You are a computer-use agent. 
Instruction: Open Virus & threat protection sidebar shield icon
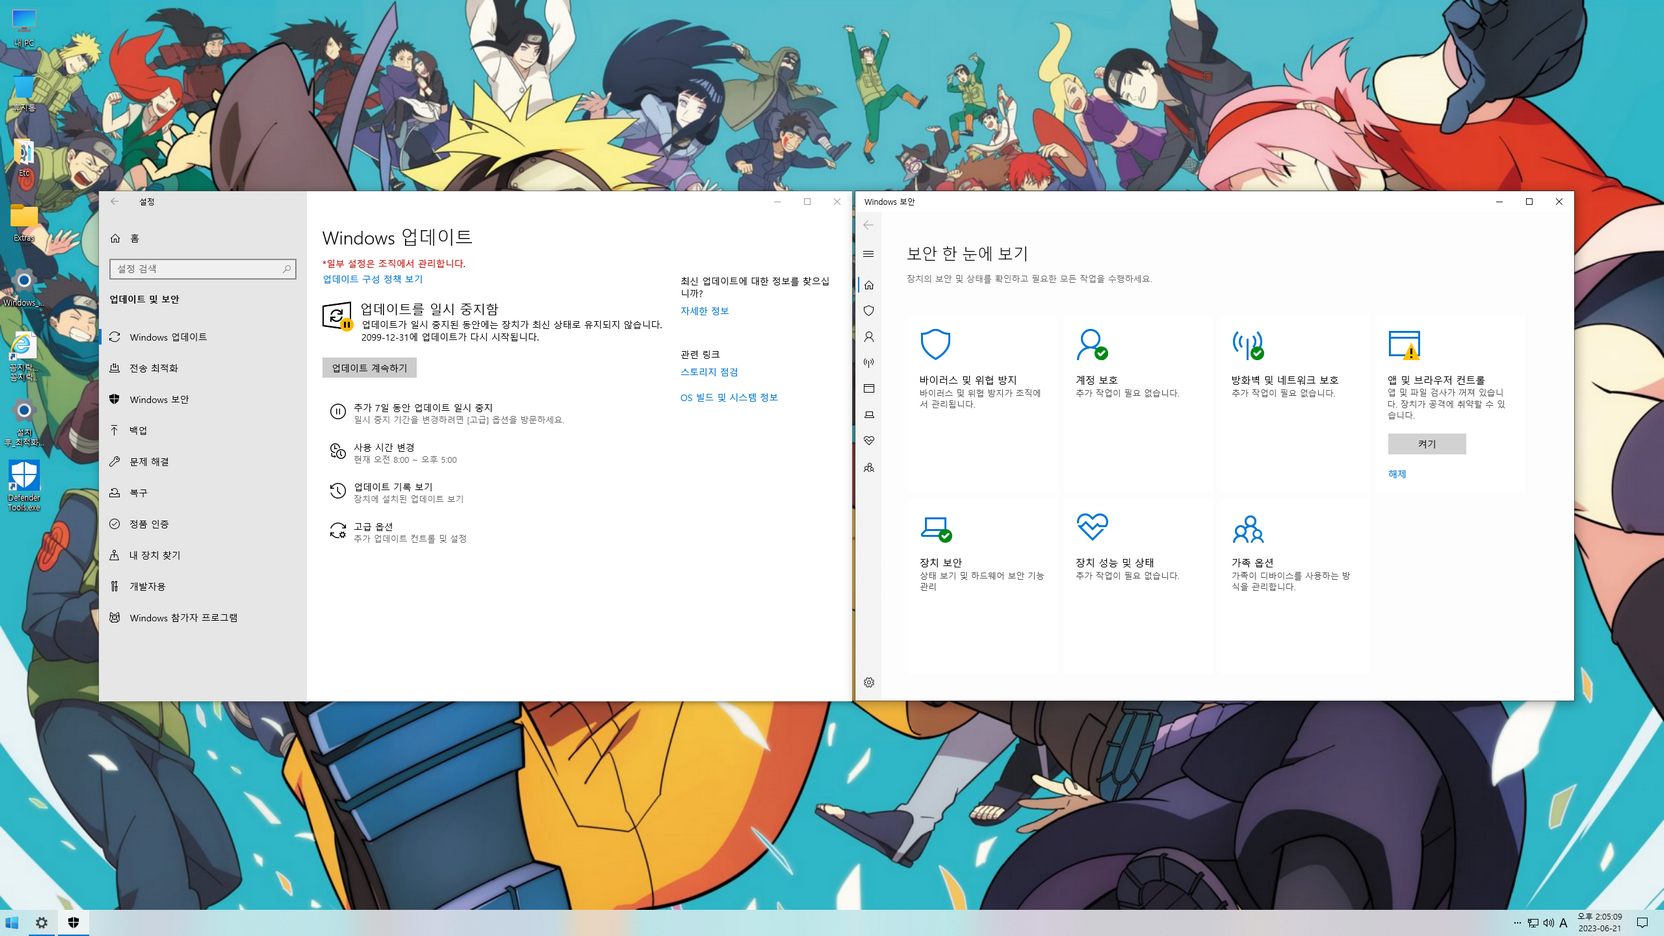[x=869, y=311]
